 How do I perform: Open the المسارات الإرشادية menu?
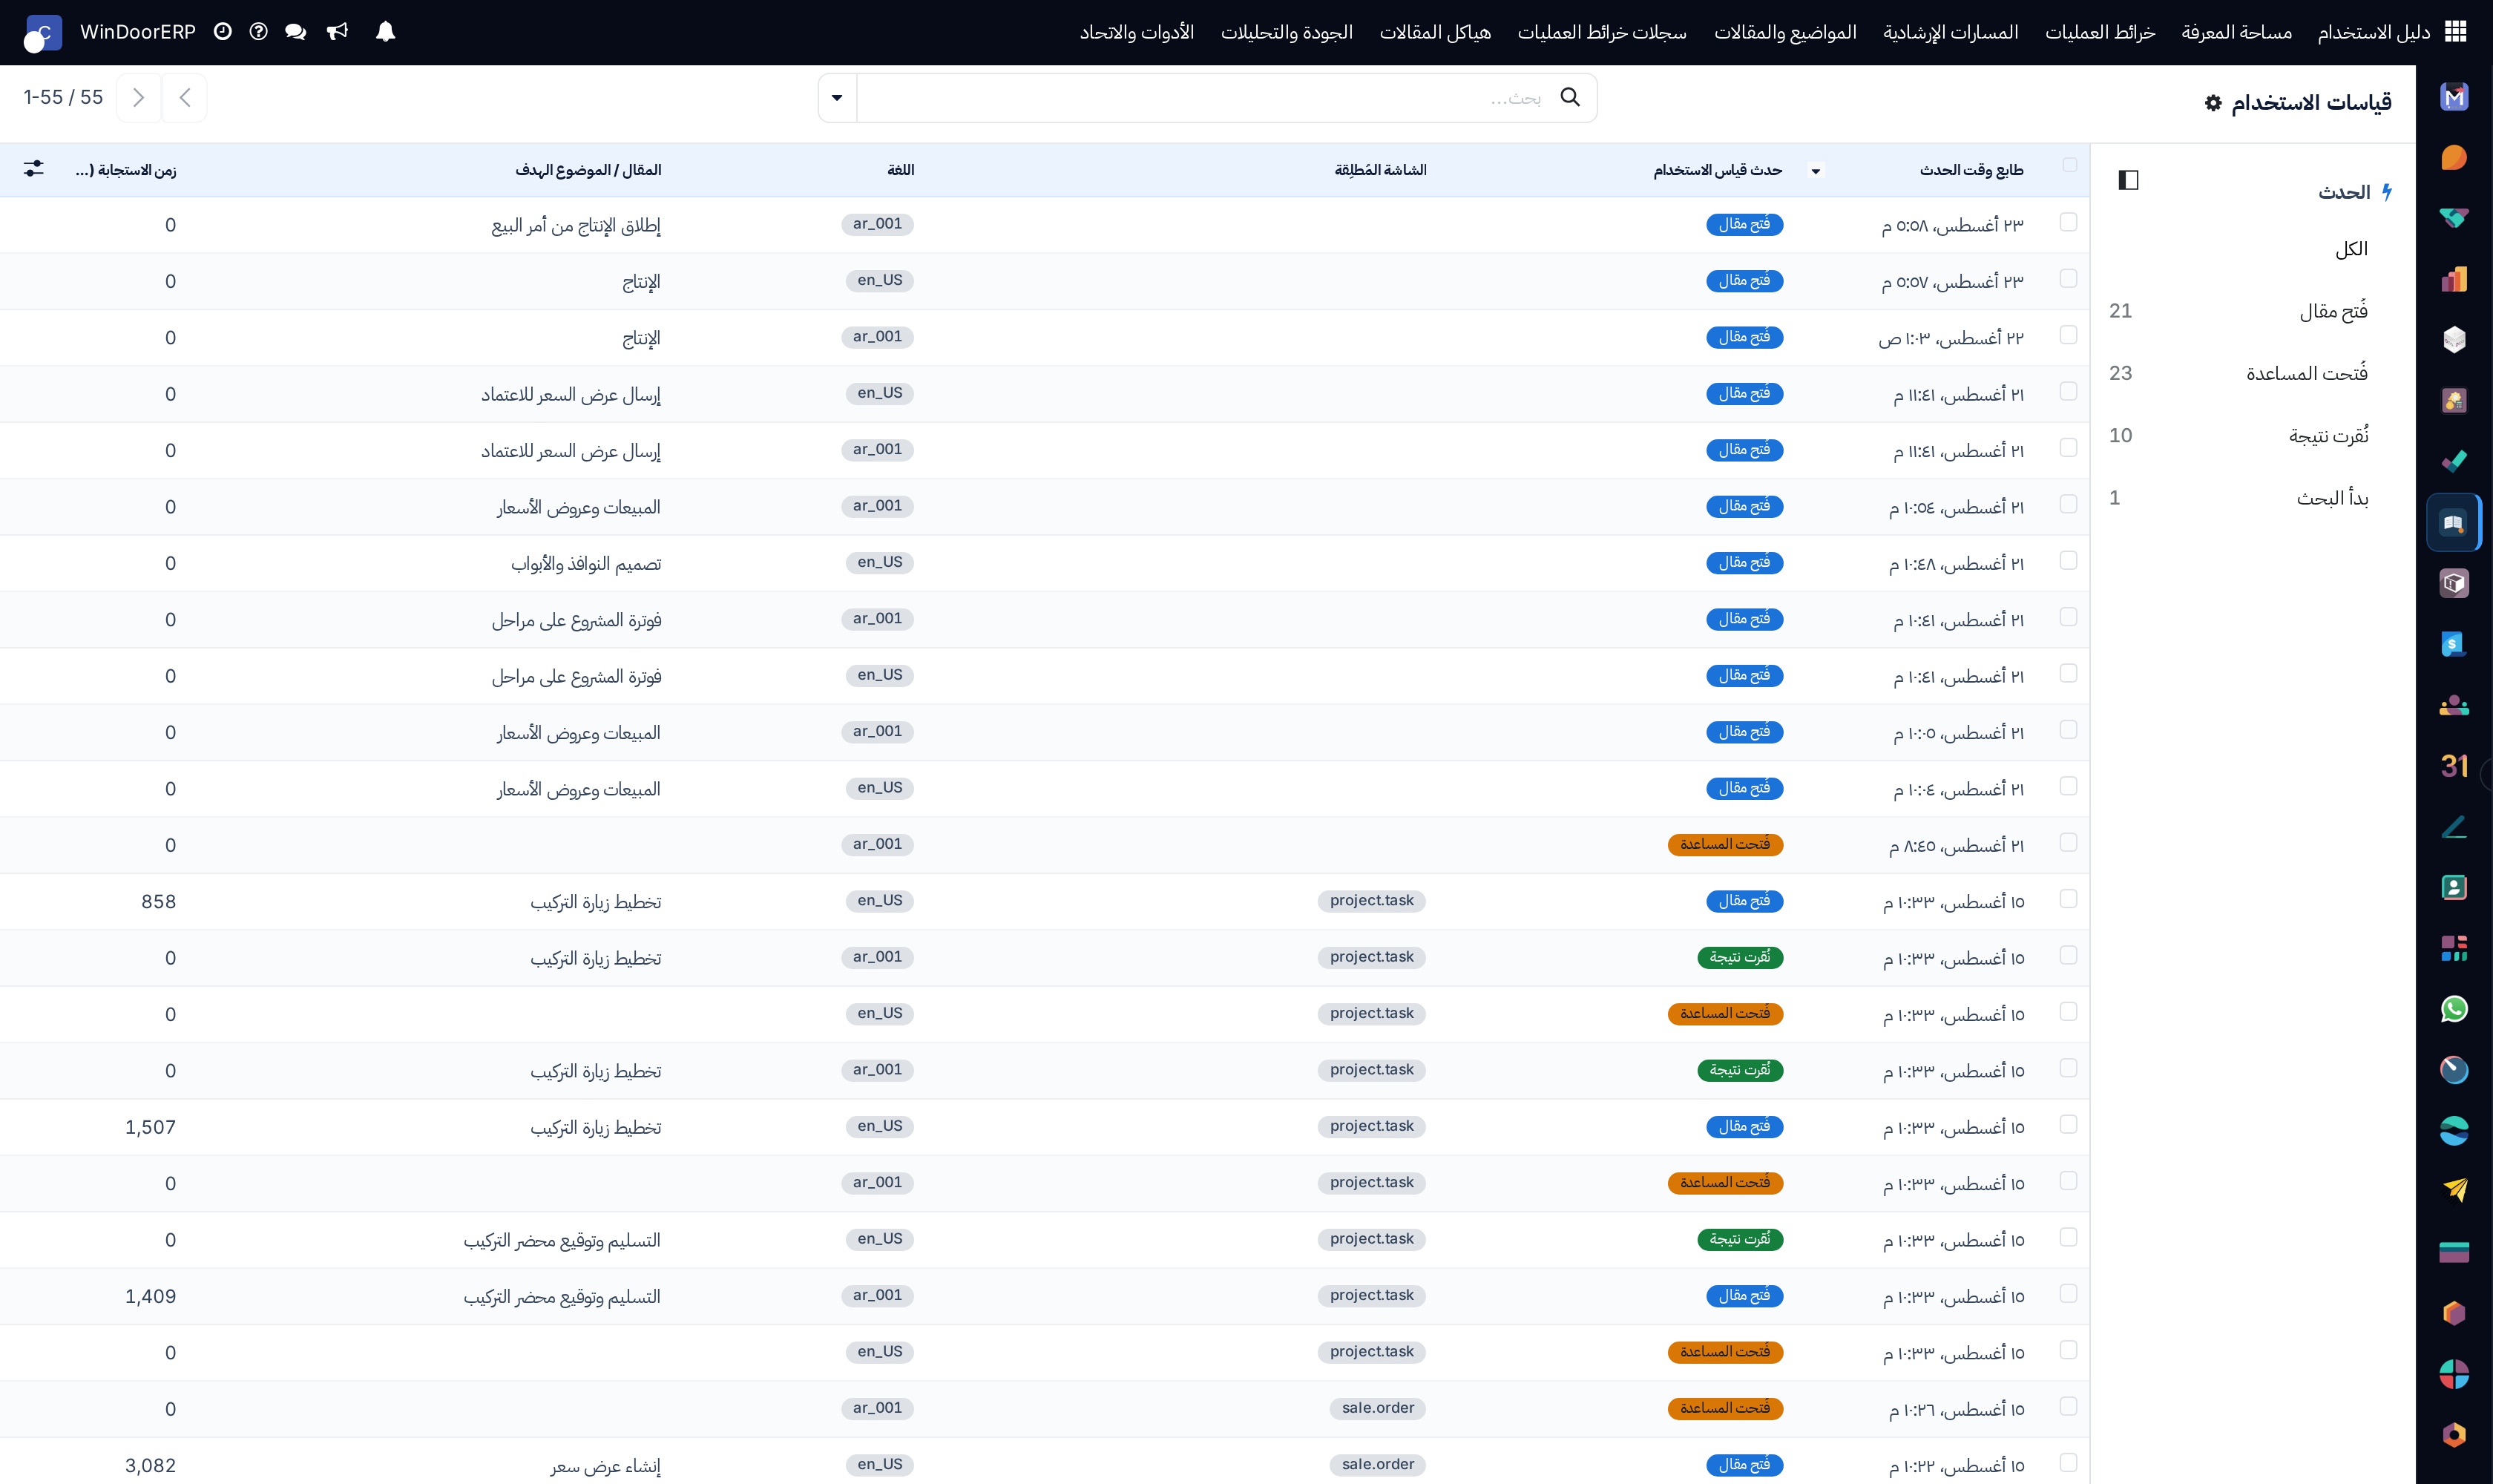(1951, 32)
